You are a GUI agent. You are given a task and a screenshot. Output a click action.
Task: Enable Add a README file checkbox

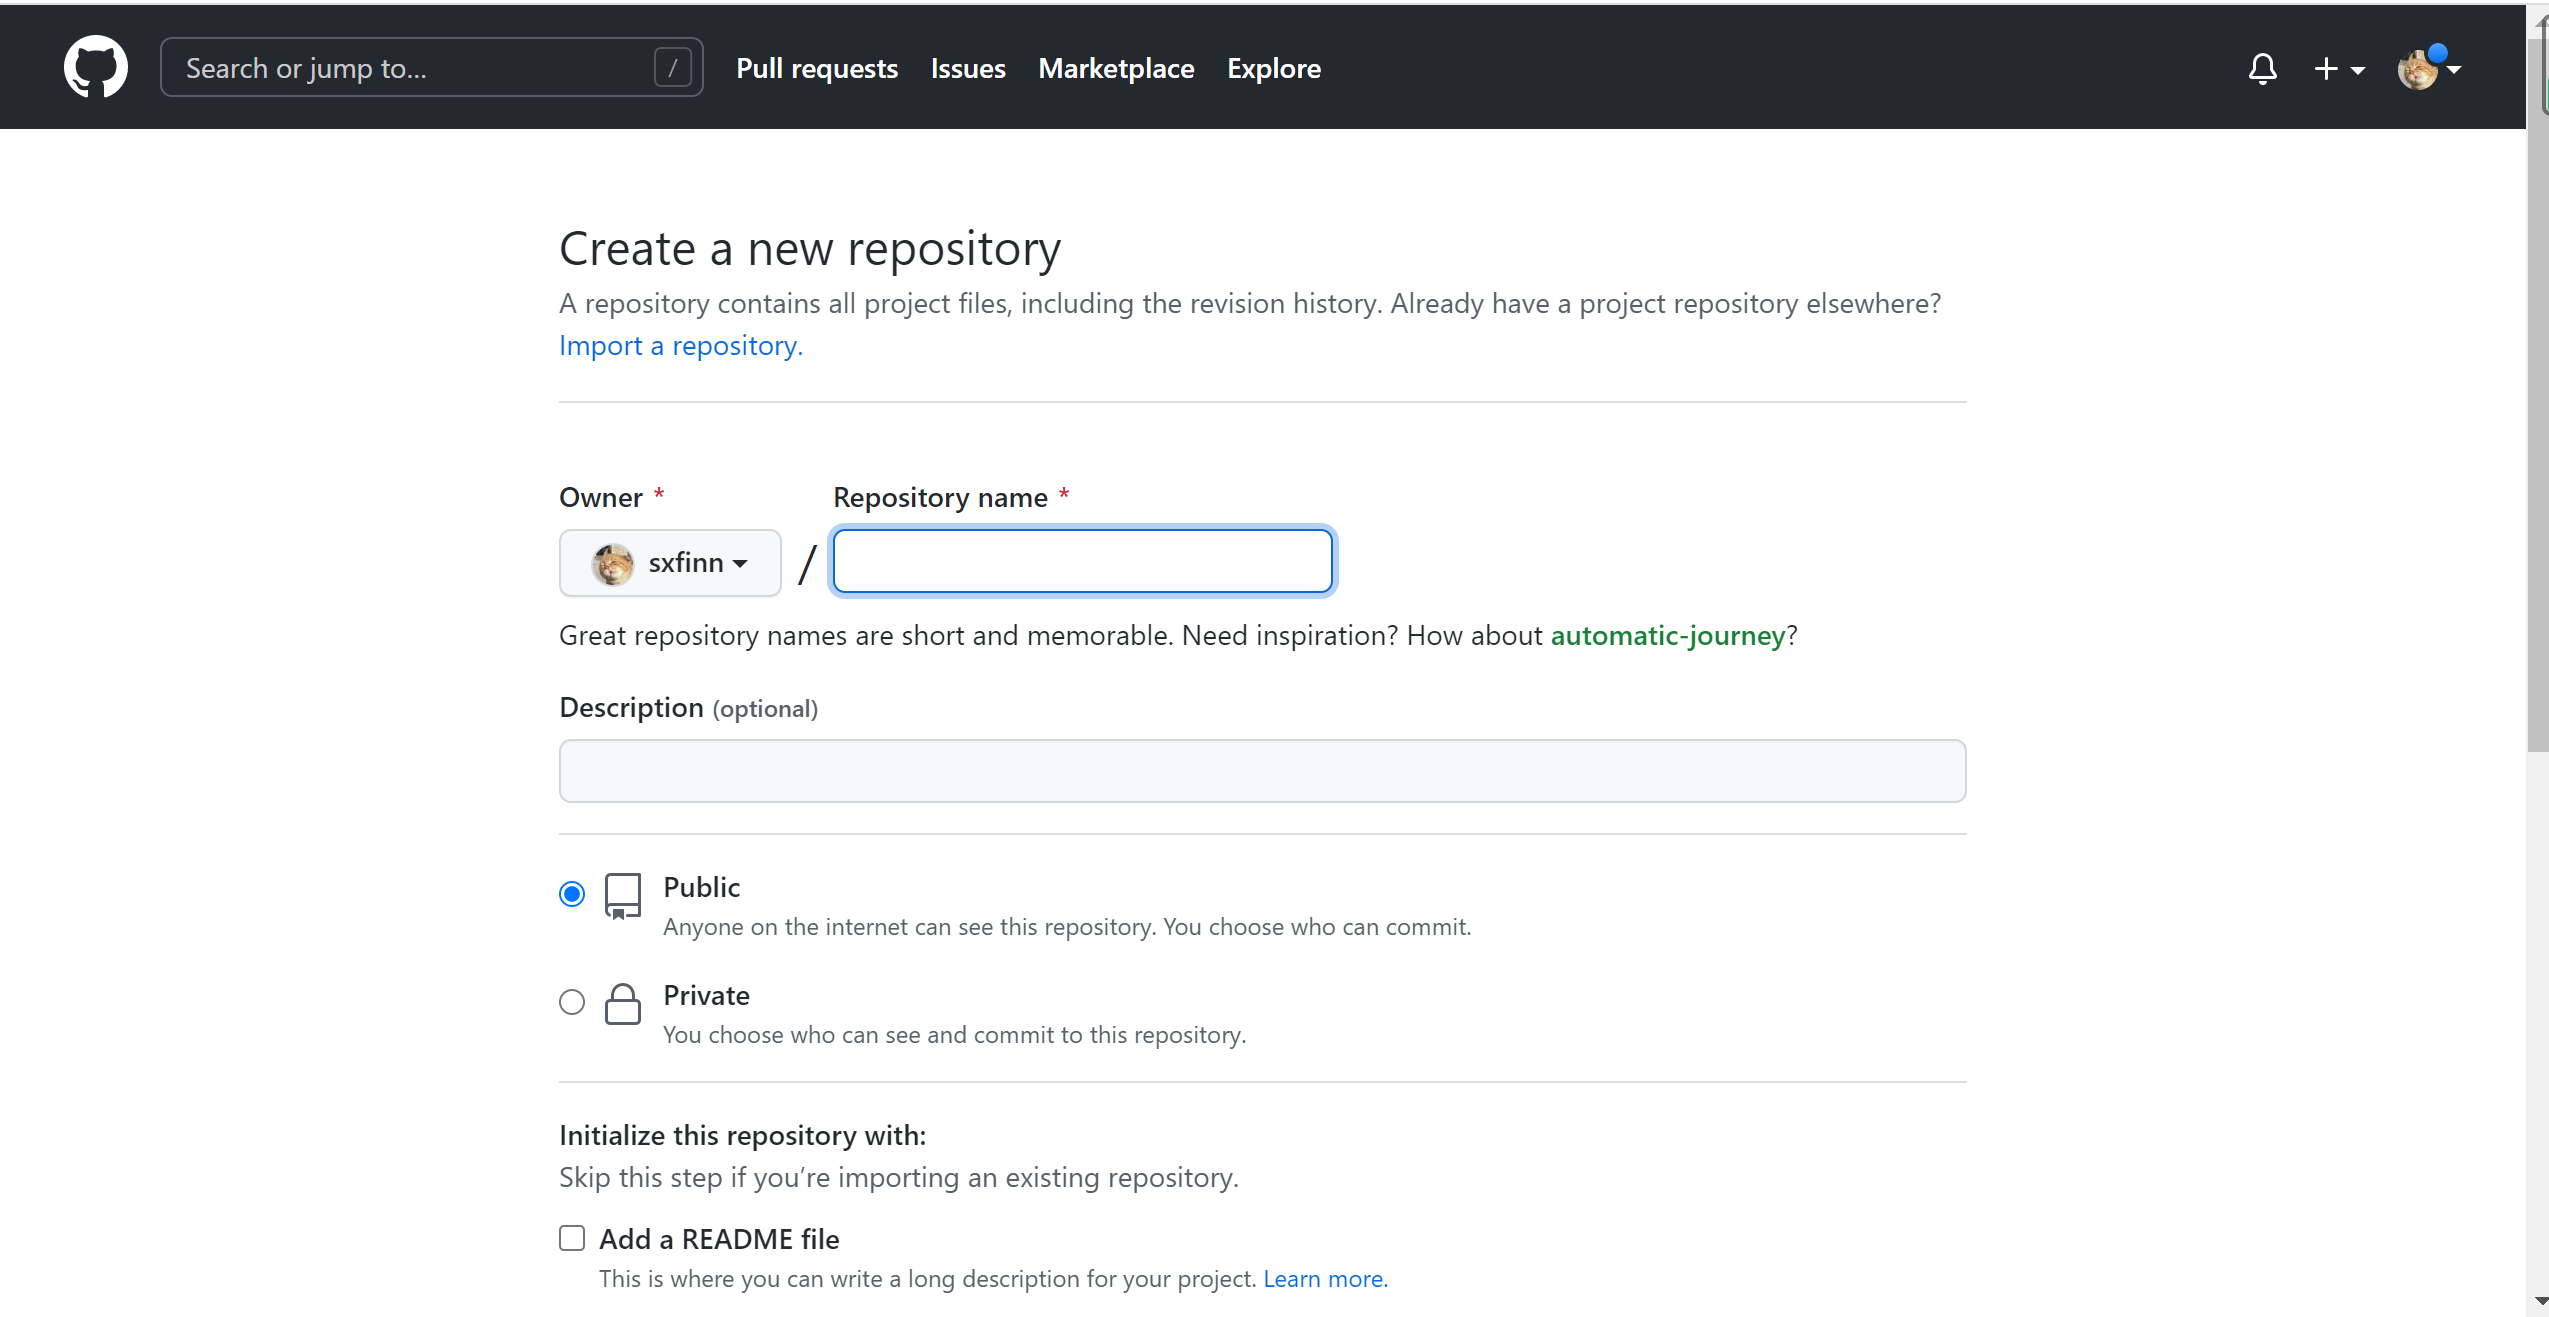[572, 1238]
